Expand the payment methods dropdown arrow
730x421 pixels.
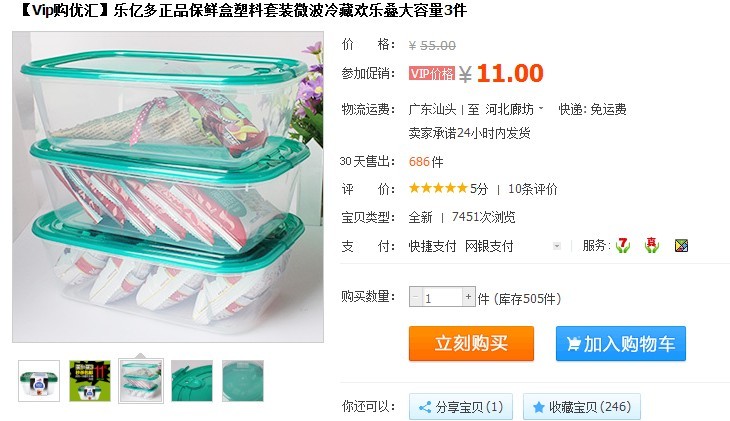pos(556,246)
